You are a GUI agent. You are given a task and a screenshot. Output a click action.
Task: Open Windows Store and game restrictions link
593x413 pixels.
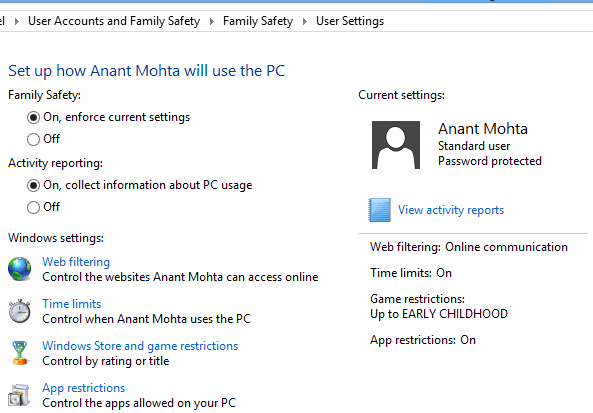coord(140,346)
